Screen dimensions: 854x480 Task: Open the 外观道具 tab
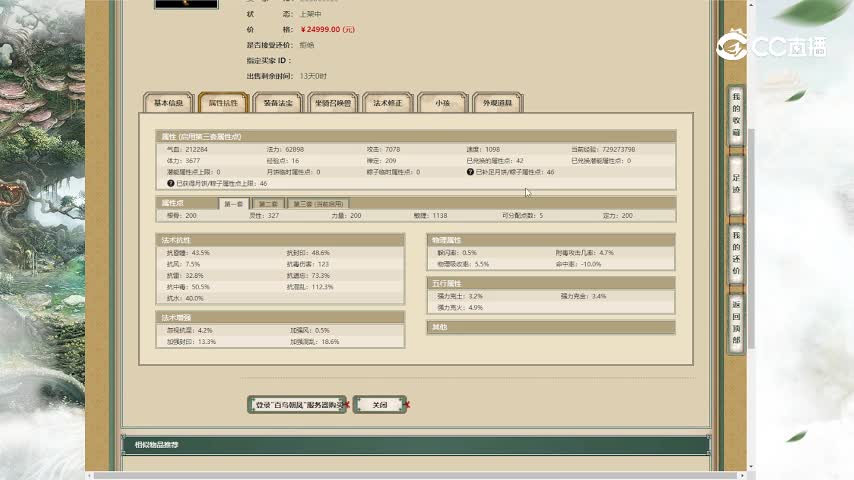(x=497, y=102)
